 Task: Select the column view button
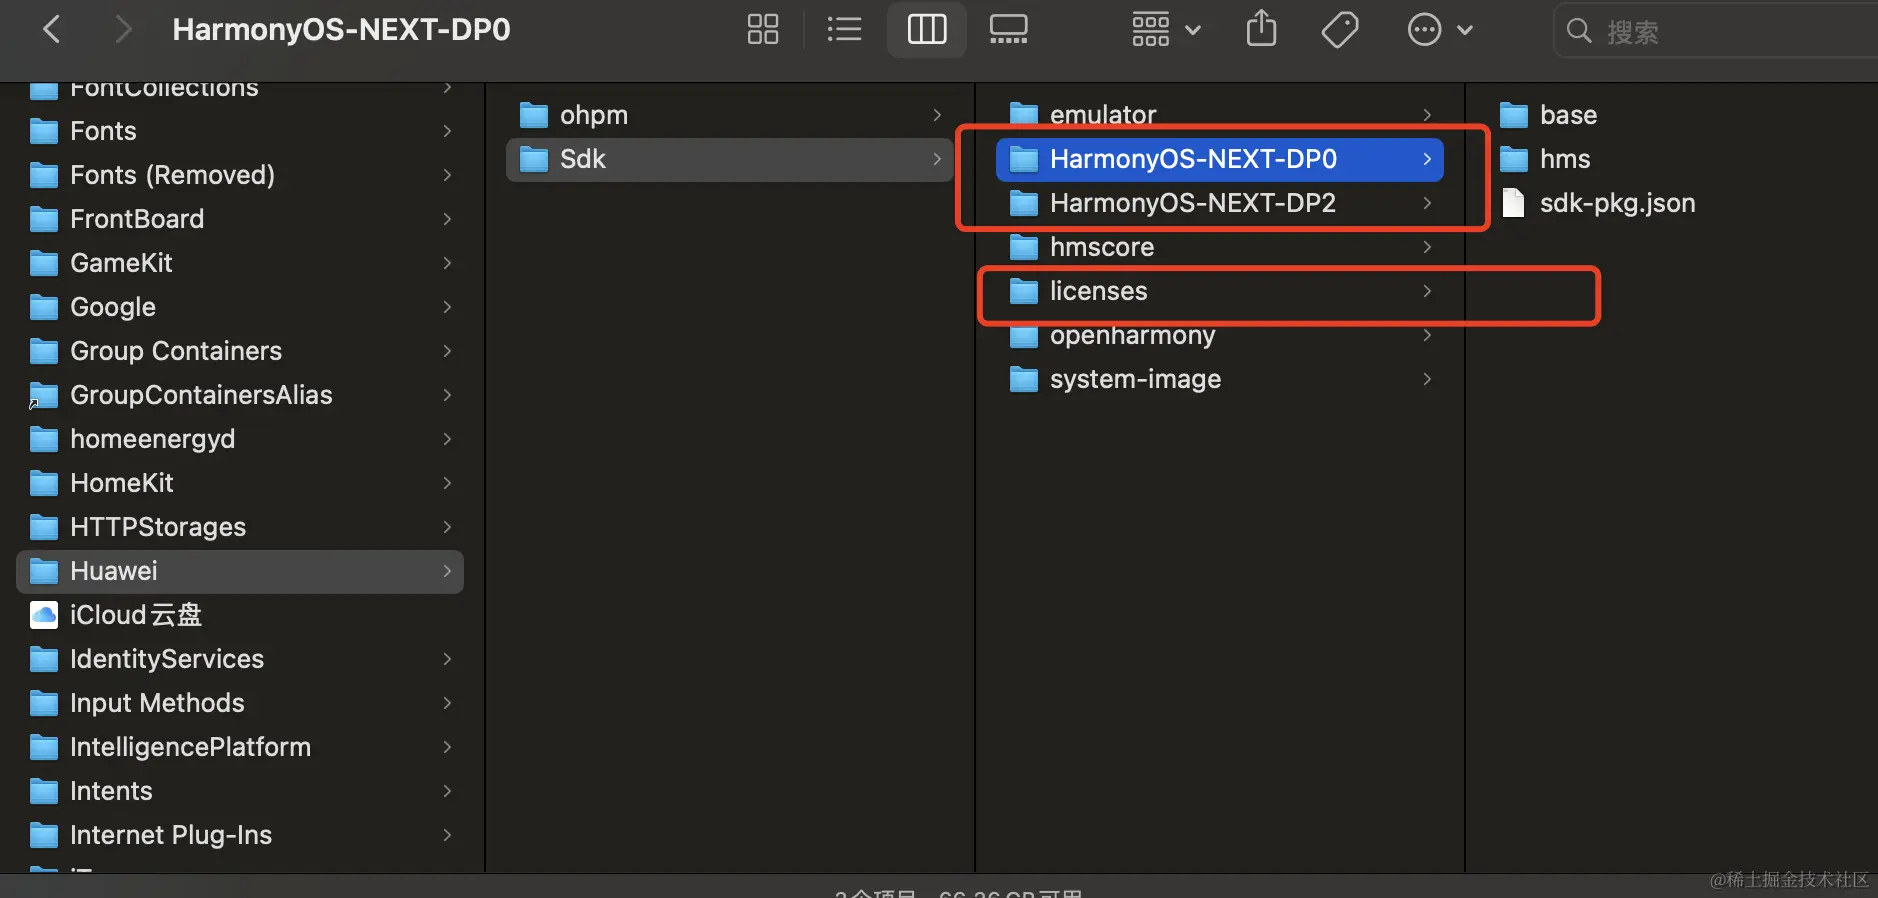[x=926, y=30]
